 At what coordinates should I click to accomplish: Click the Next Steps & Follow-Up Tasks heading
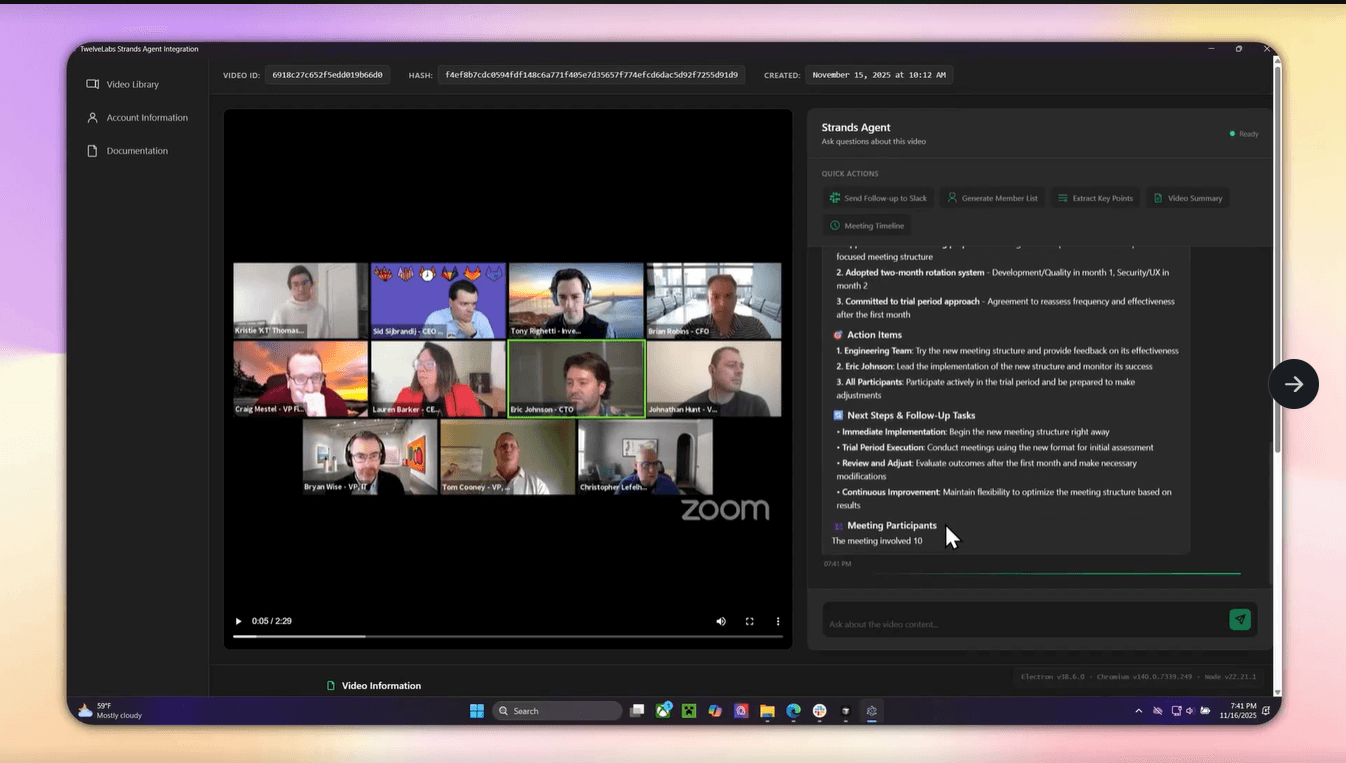911,415
